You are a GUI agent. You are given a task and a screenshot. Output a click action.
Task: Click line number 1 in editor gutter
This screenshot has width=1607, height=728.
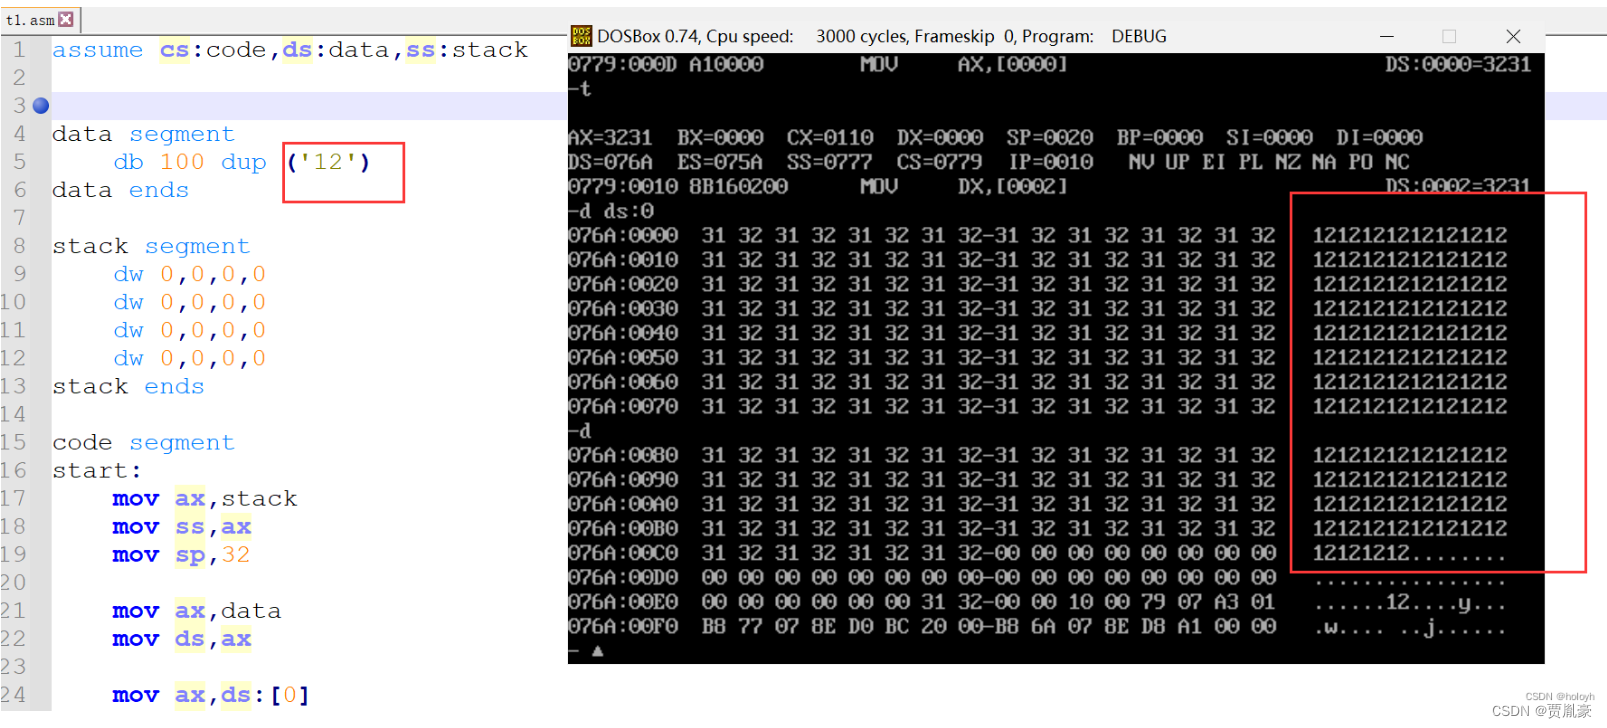[x=20, y=49]
